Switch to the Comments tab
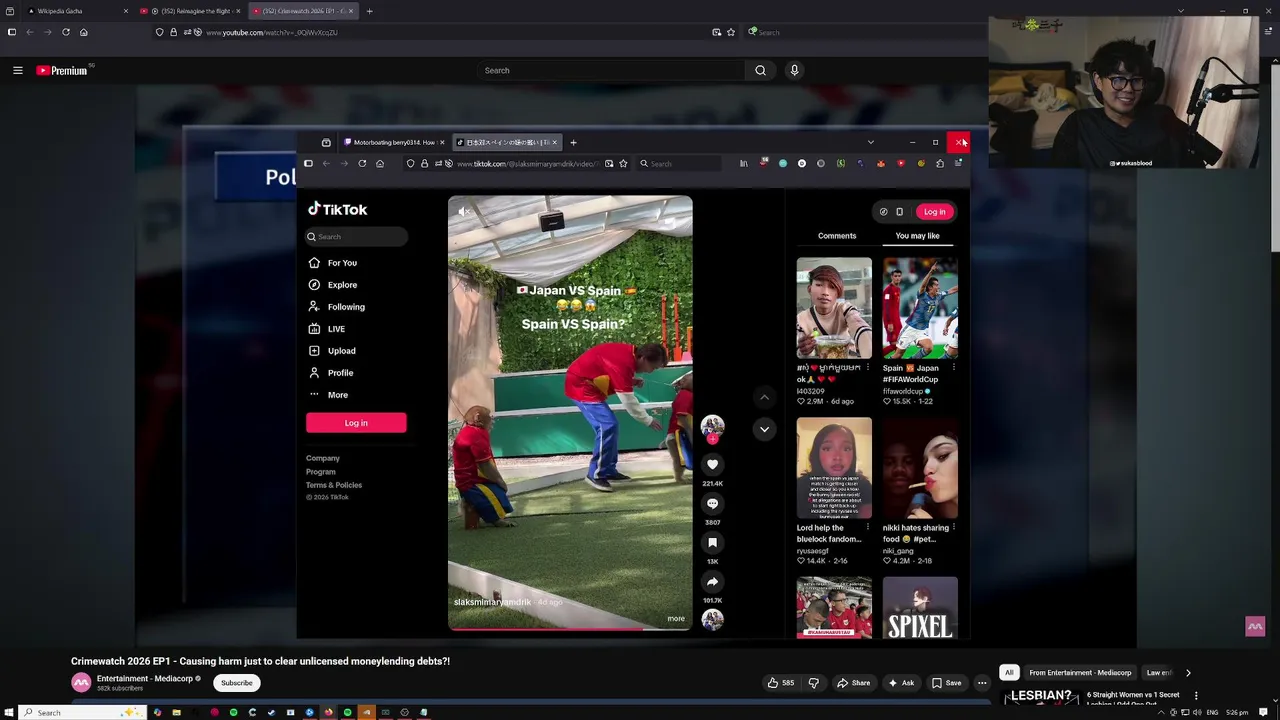 point(837,236)
